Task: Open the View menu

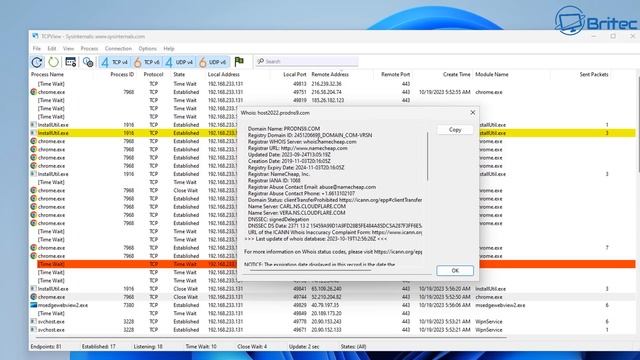Action: click(68, 49)
